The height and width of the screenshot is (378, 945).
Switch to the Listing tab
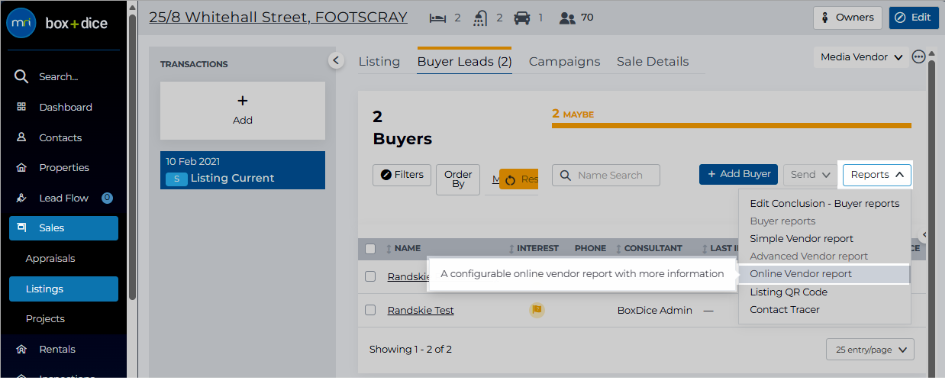(379, 61)
